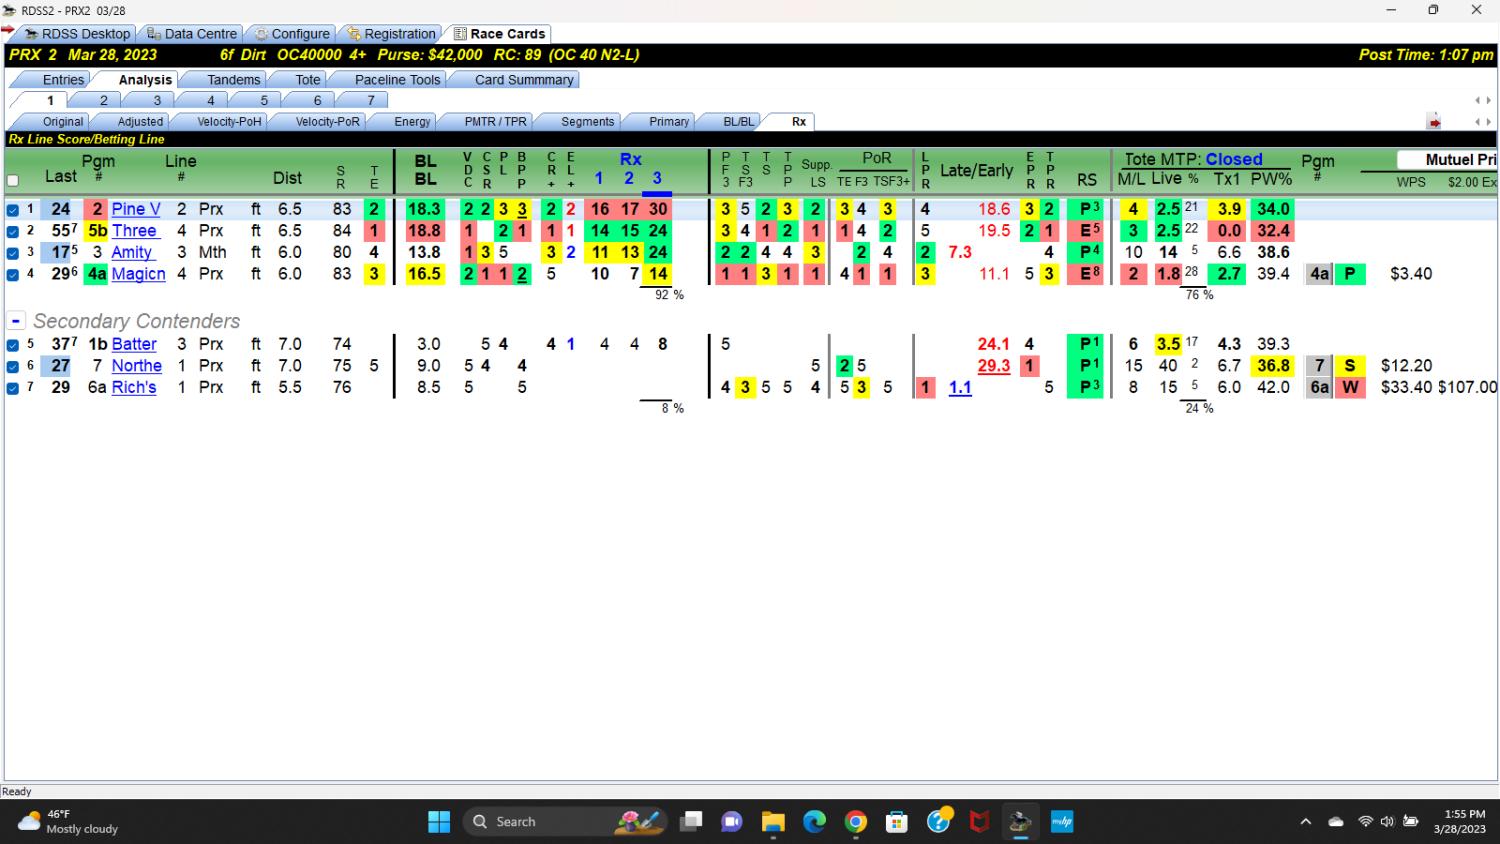The width and height of the screenshot is (1500, 844).
Task: Open Windows Start menu icon
Action: [439, 822]
